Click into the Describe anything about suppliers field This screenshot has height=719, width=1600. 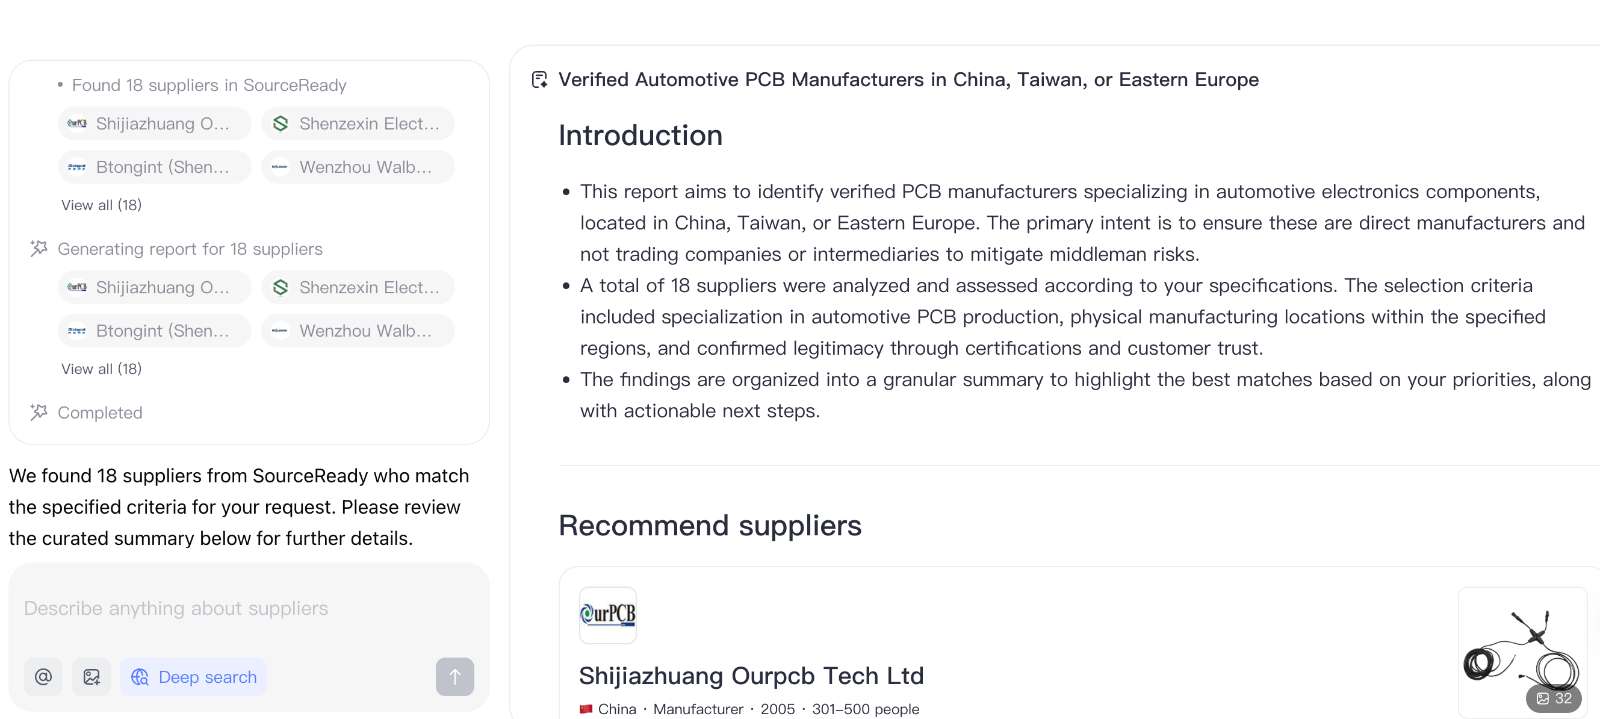[248, 609]
